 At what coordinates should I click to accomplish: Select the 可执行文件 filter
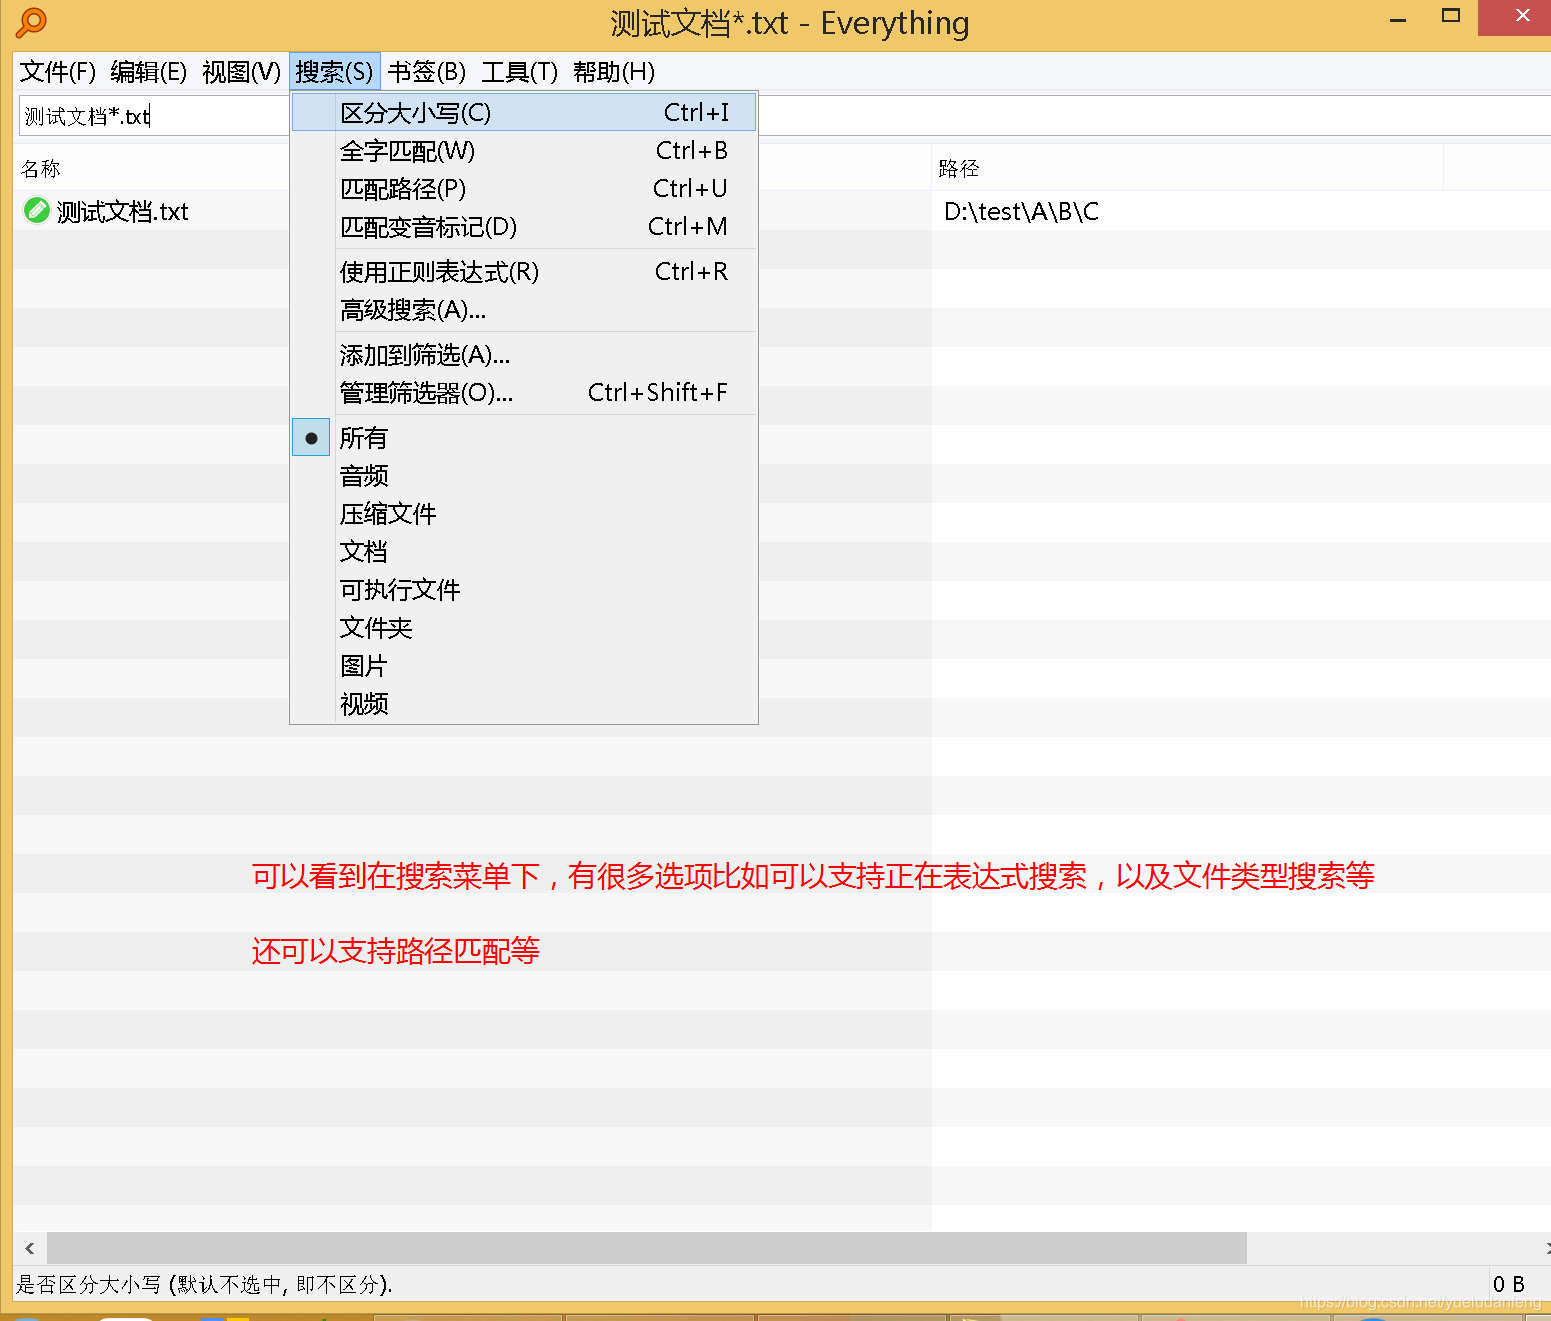coord(524,590)
